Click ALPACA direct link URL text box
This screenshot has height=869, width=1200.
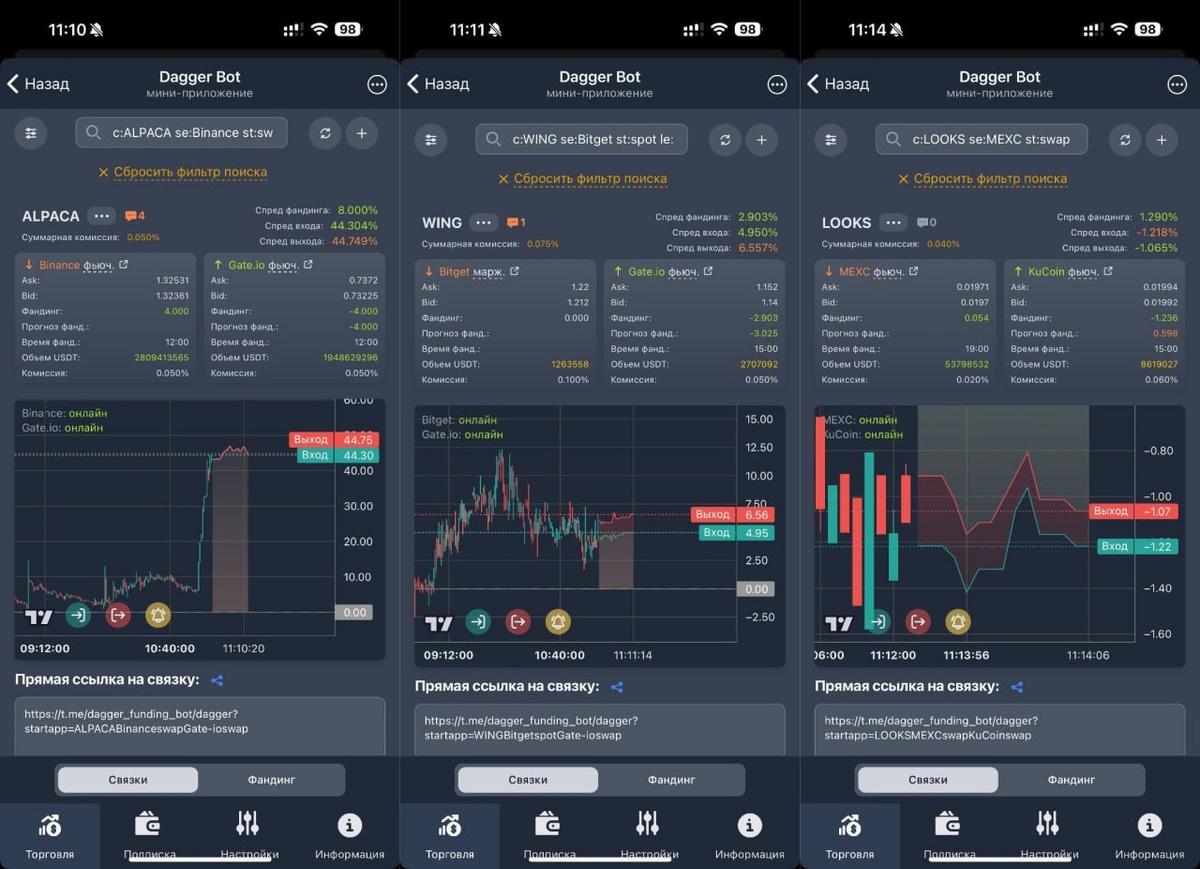[200, 725]
